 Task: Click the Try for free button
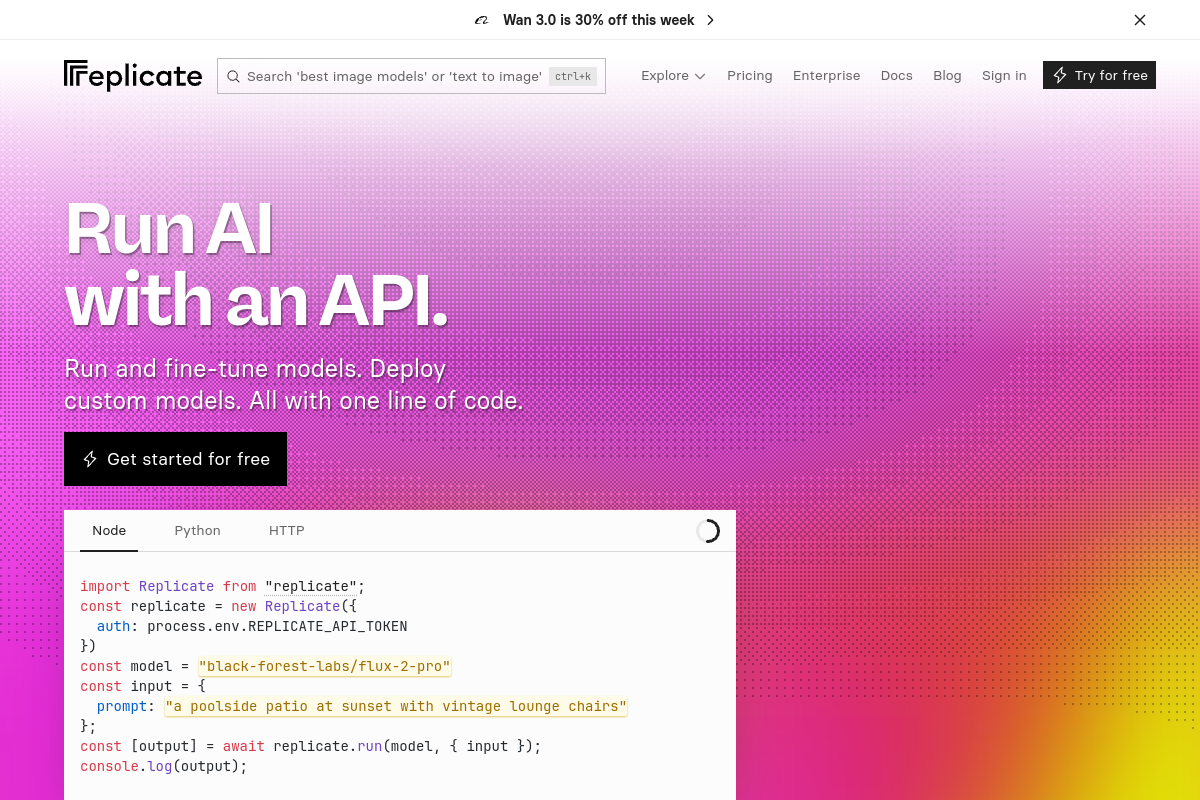(1099, 76)
